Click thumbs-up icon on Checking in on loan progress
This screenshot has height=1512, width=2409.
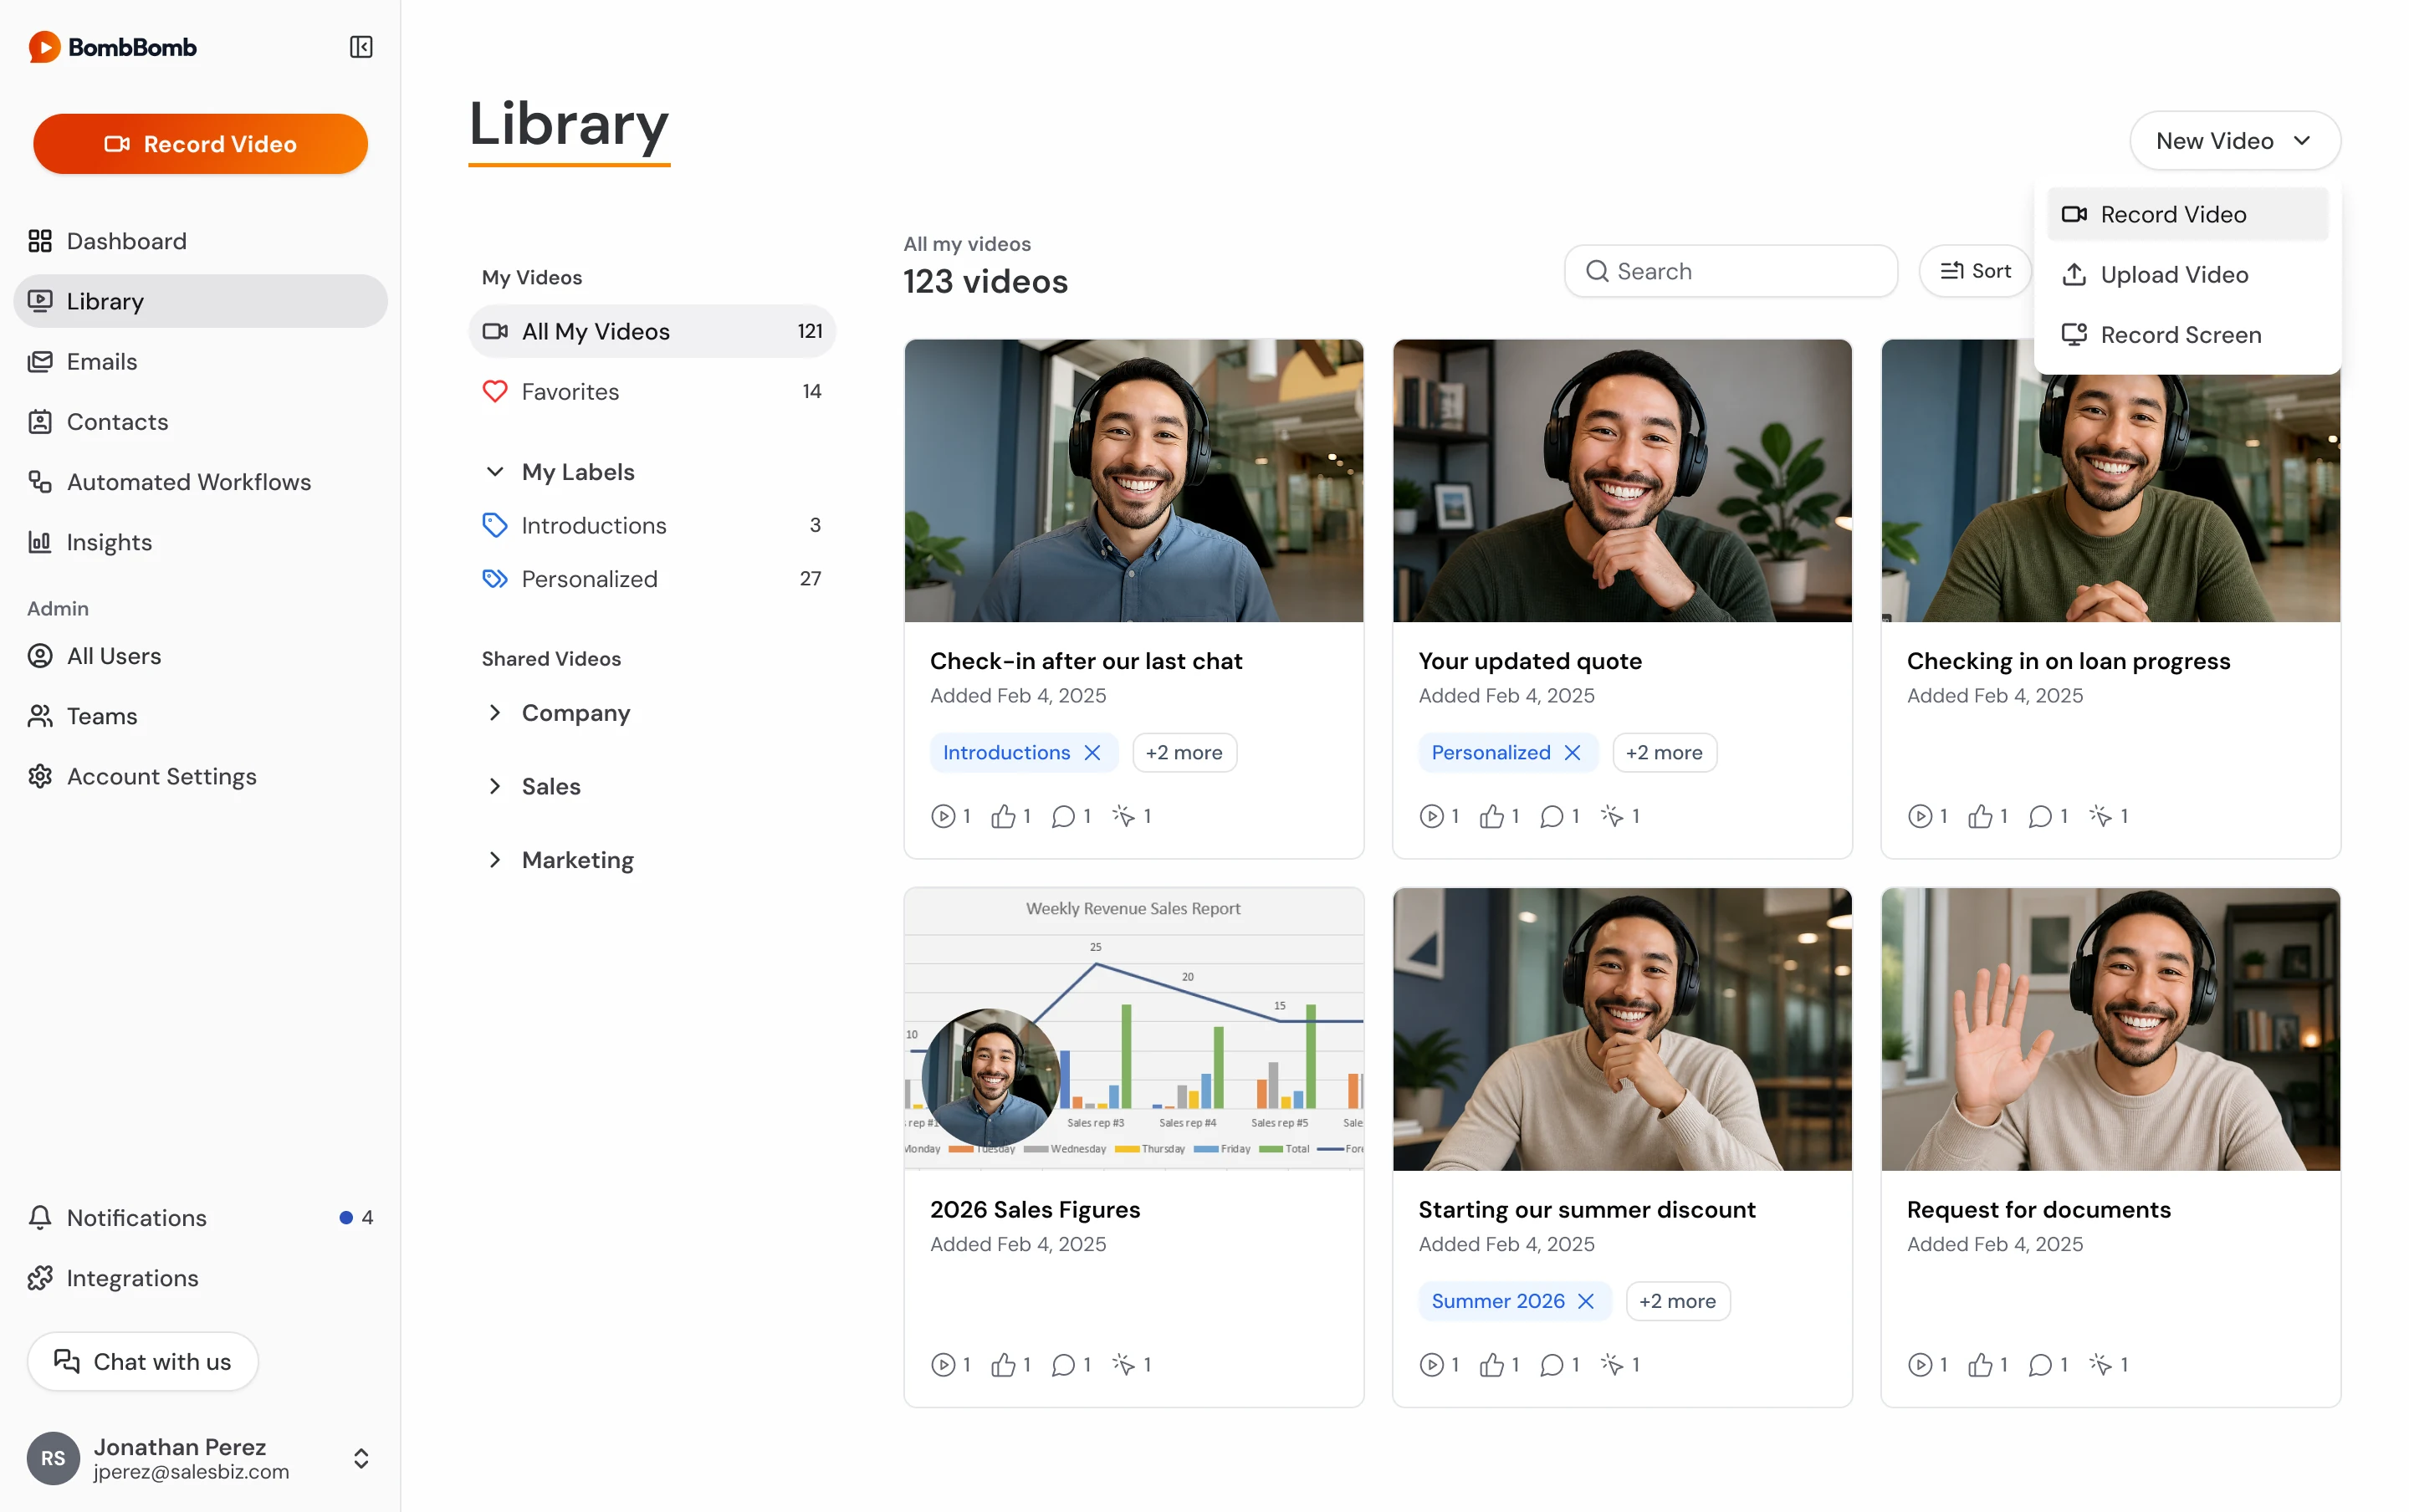[x=1980, y=816]
